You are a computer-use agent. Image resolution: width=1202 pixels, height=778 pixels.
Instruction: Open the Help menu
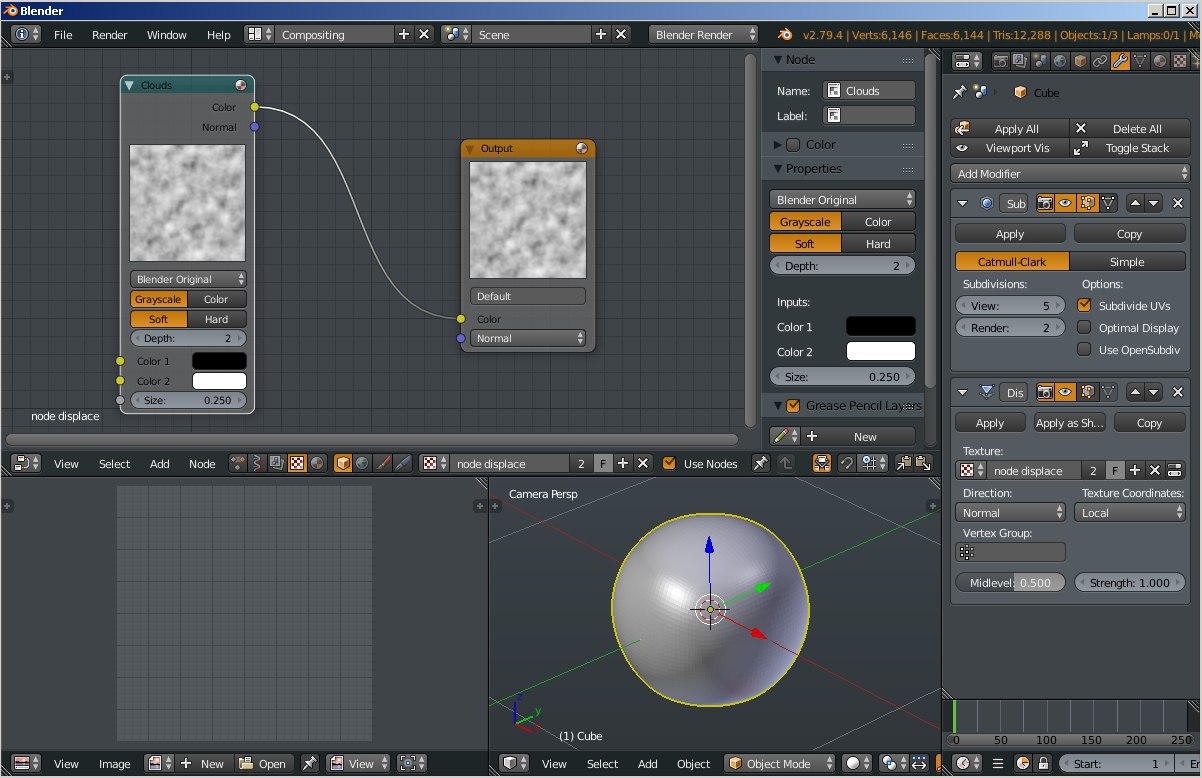218,34
